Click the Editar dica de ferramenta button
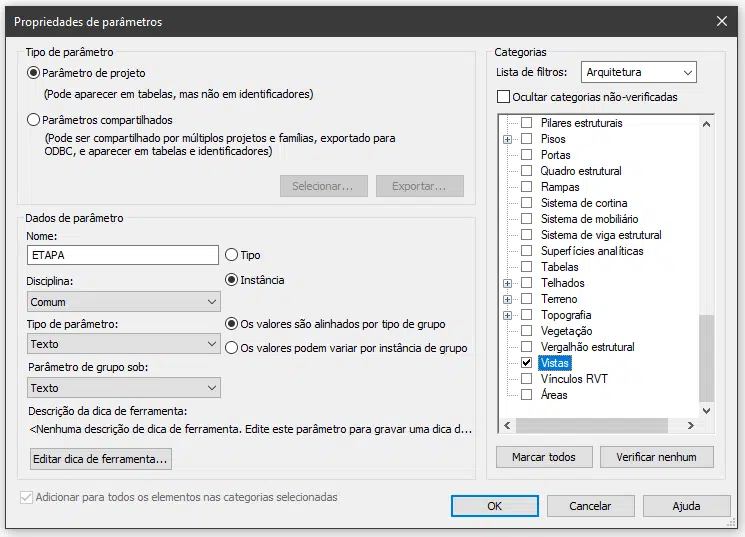Image resolution: width=745 pixels, height=537 pixels. [x=101, y=459]
